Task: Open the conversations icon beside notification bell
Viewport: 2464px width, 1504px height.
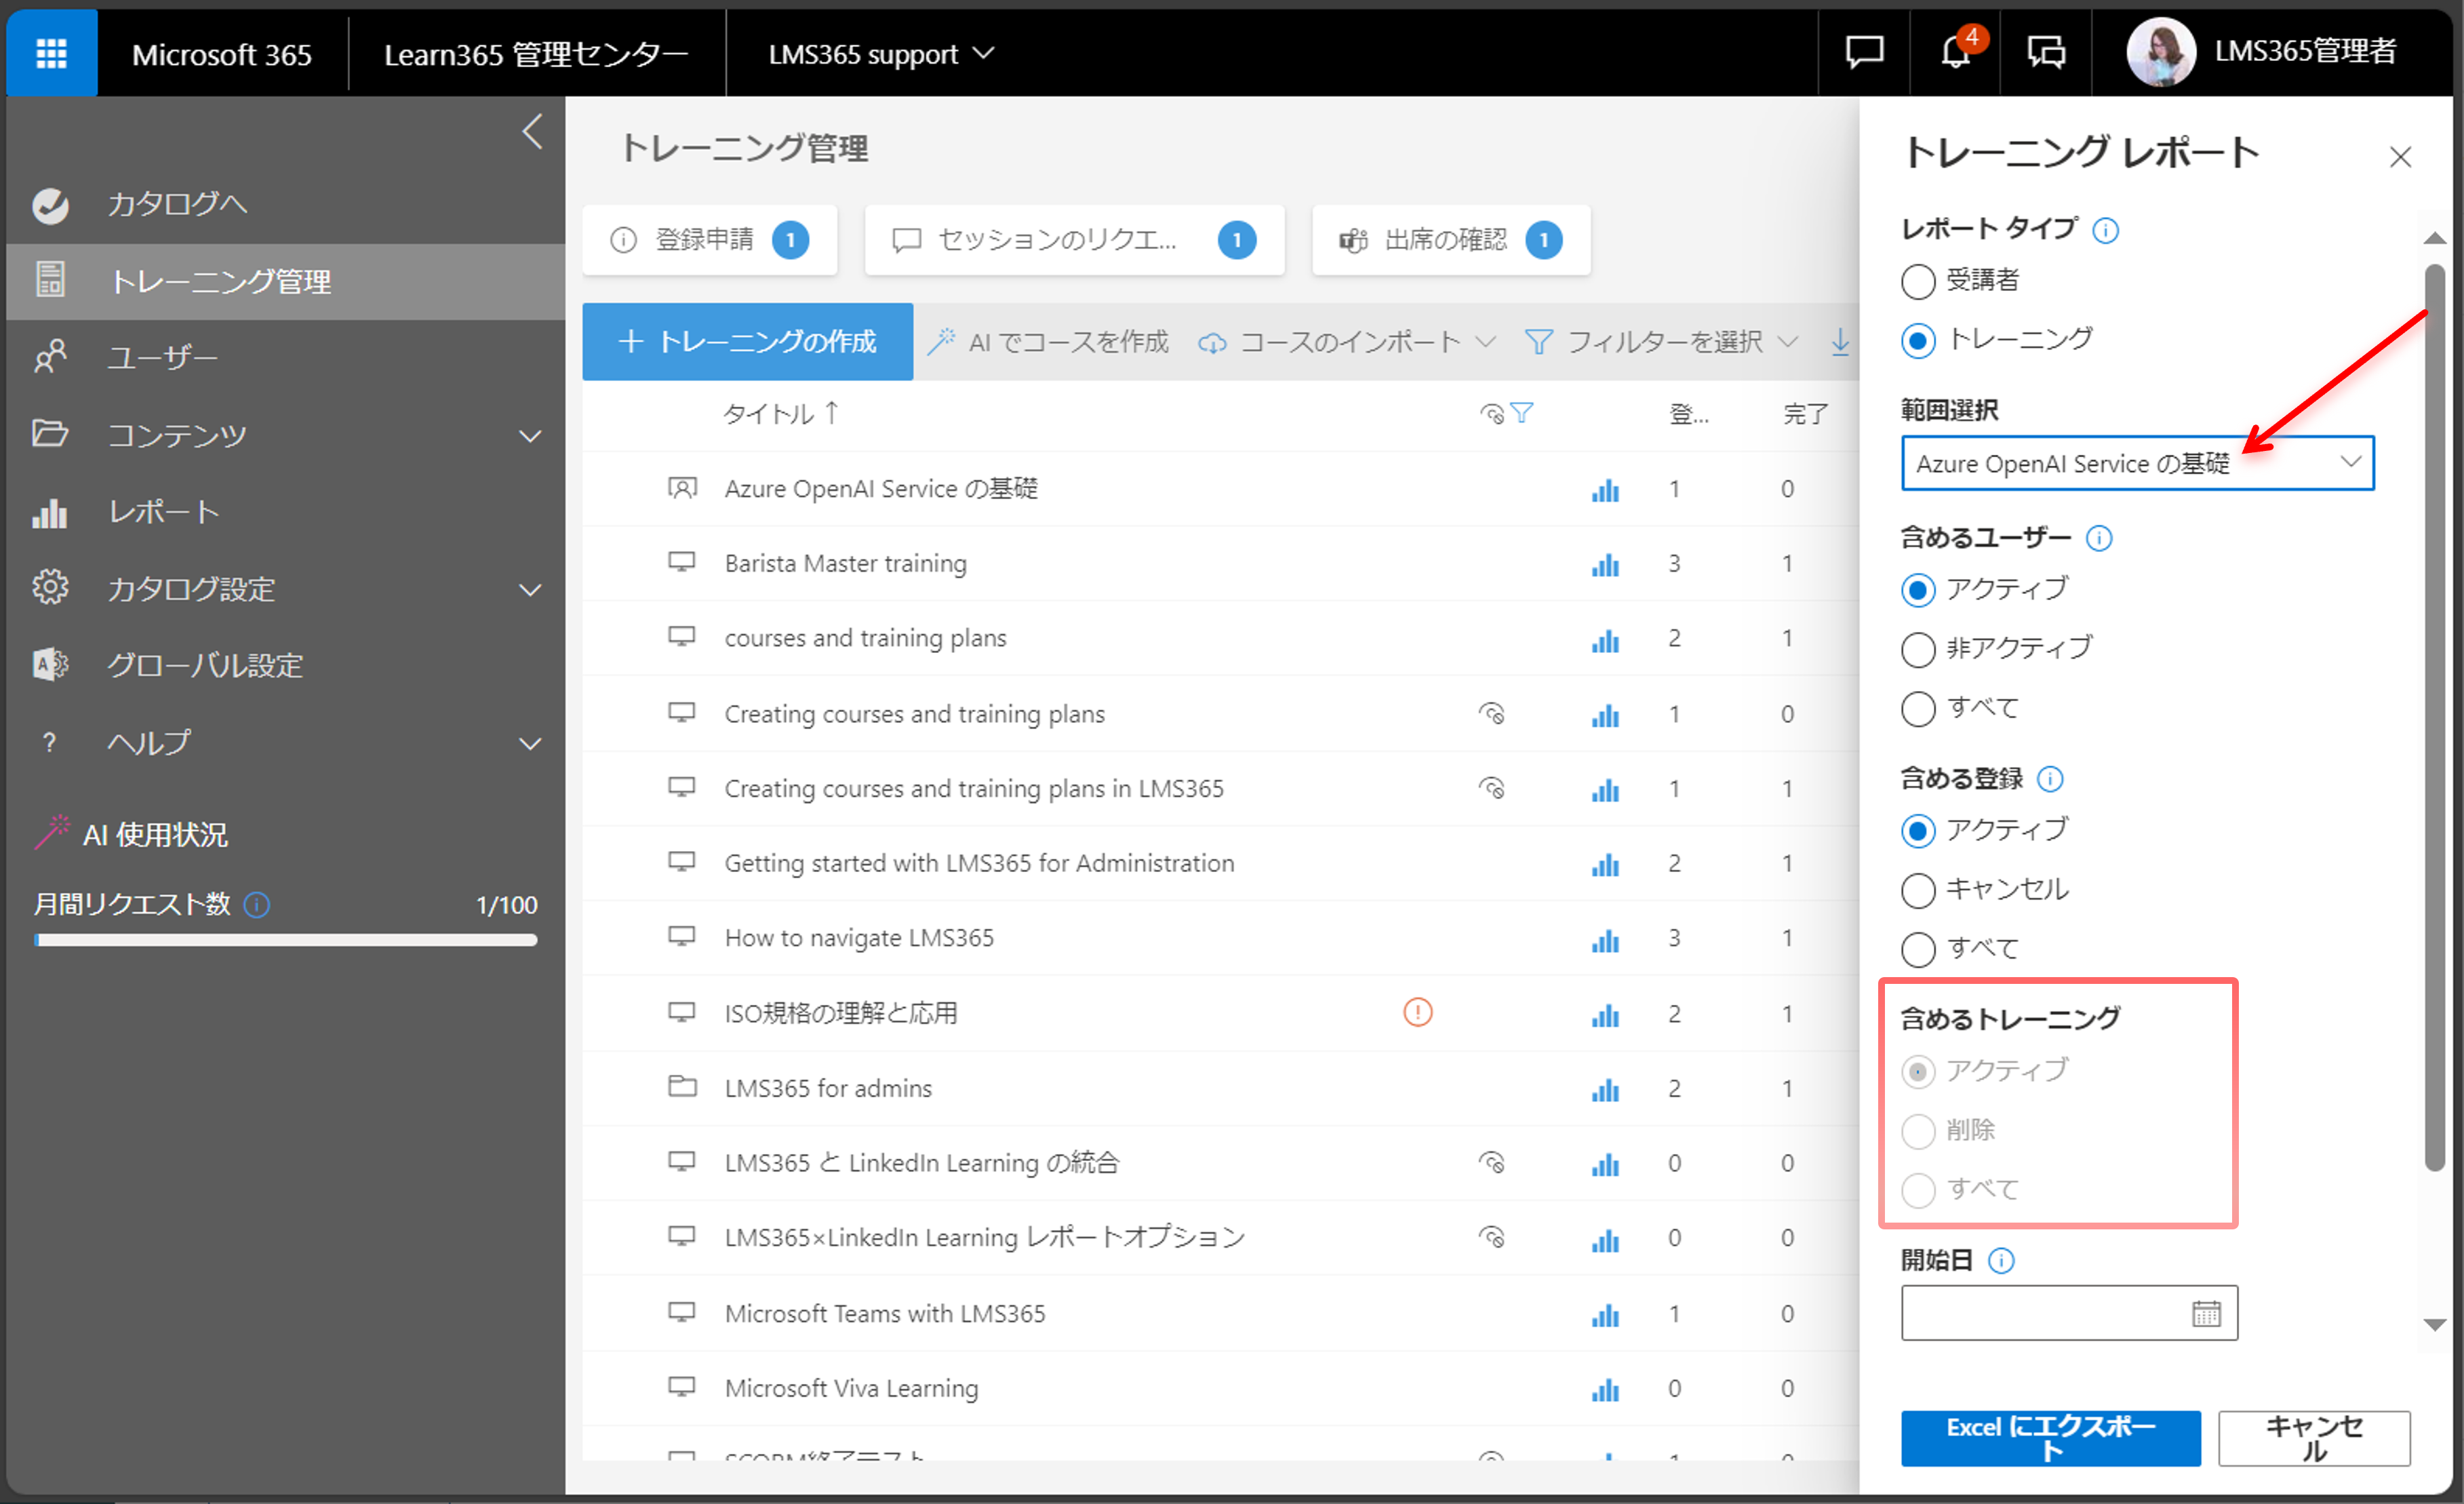Action: (2046, 52)
